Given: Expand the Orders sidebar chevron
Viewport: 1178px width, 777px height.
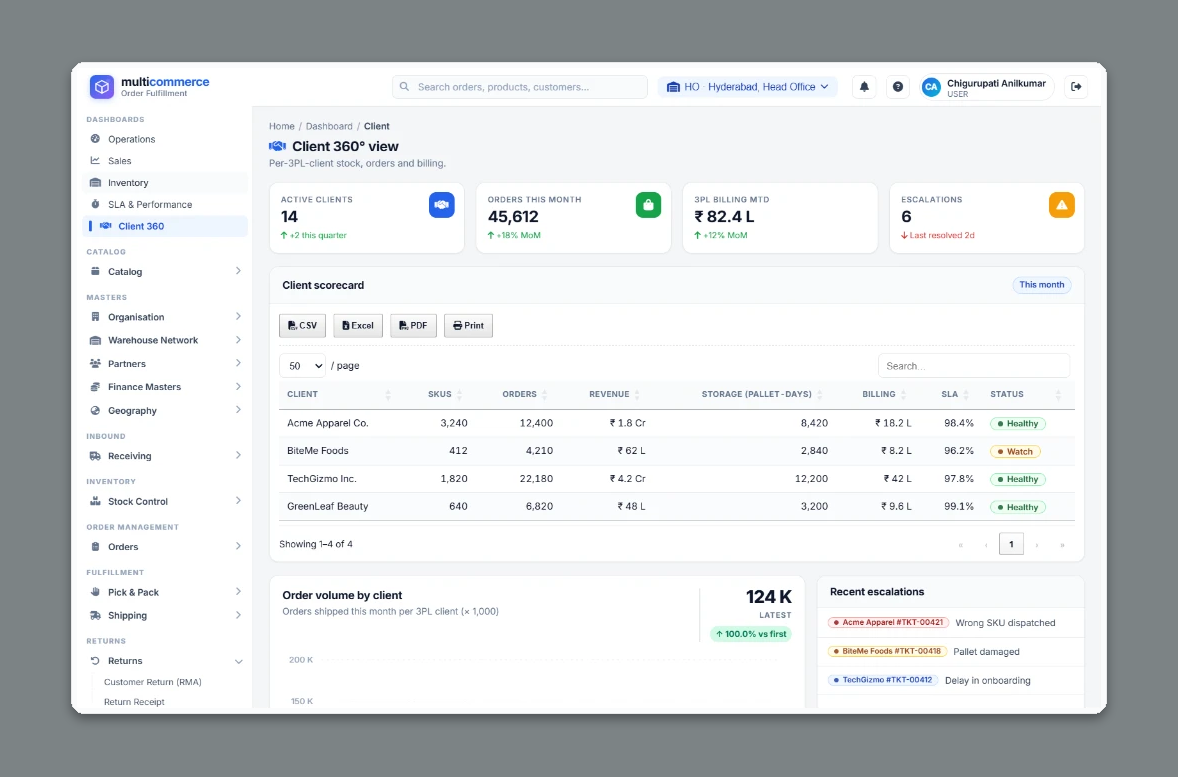Looking at the screenshot, I should click(x=238, y=546).
